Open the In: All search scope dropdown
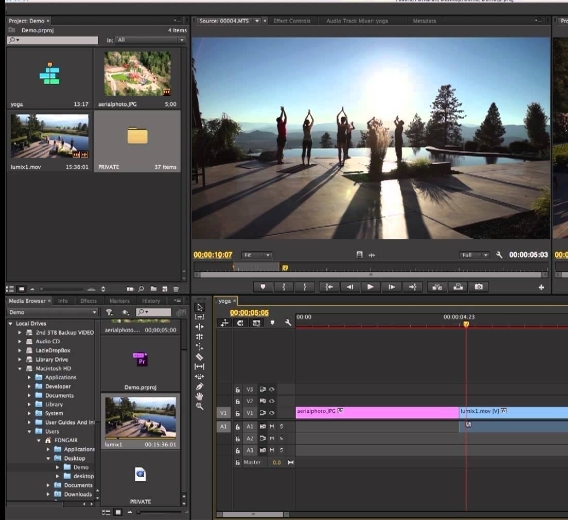Screen dimensions: 568x520 (151, 40)
